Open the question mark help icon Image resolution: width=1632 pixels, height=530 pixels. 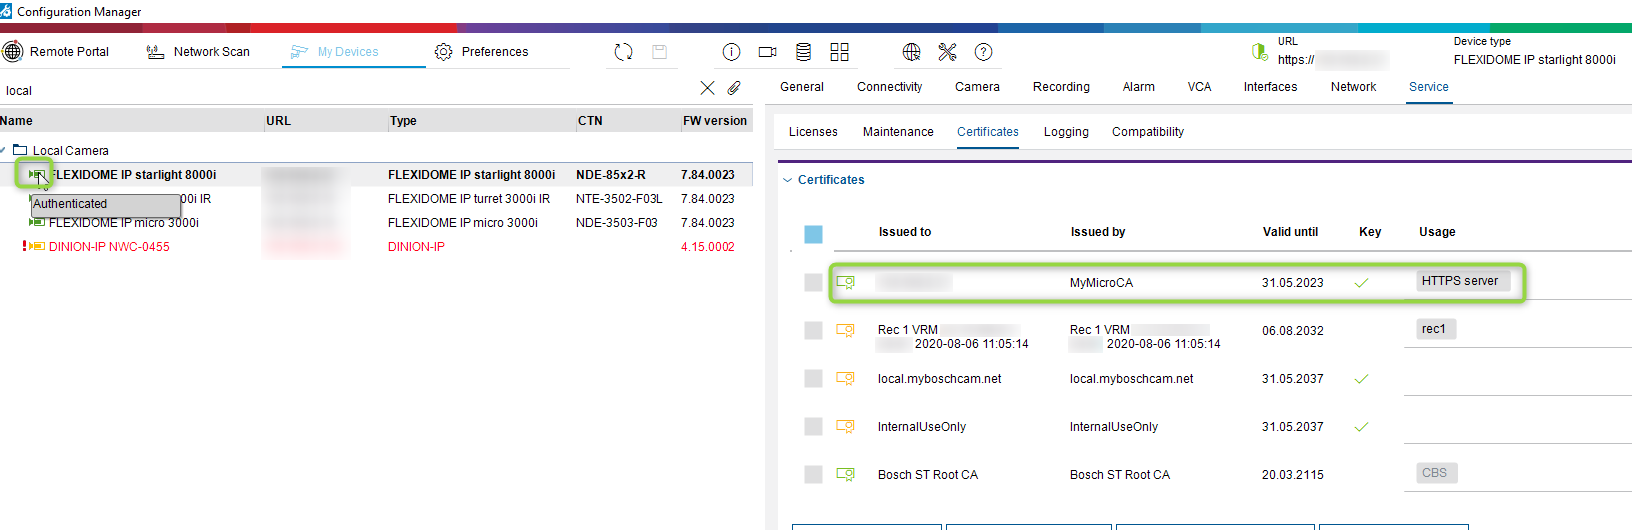[x=983, y=52]
